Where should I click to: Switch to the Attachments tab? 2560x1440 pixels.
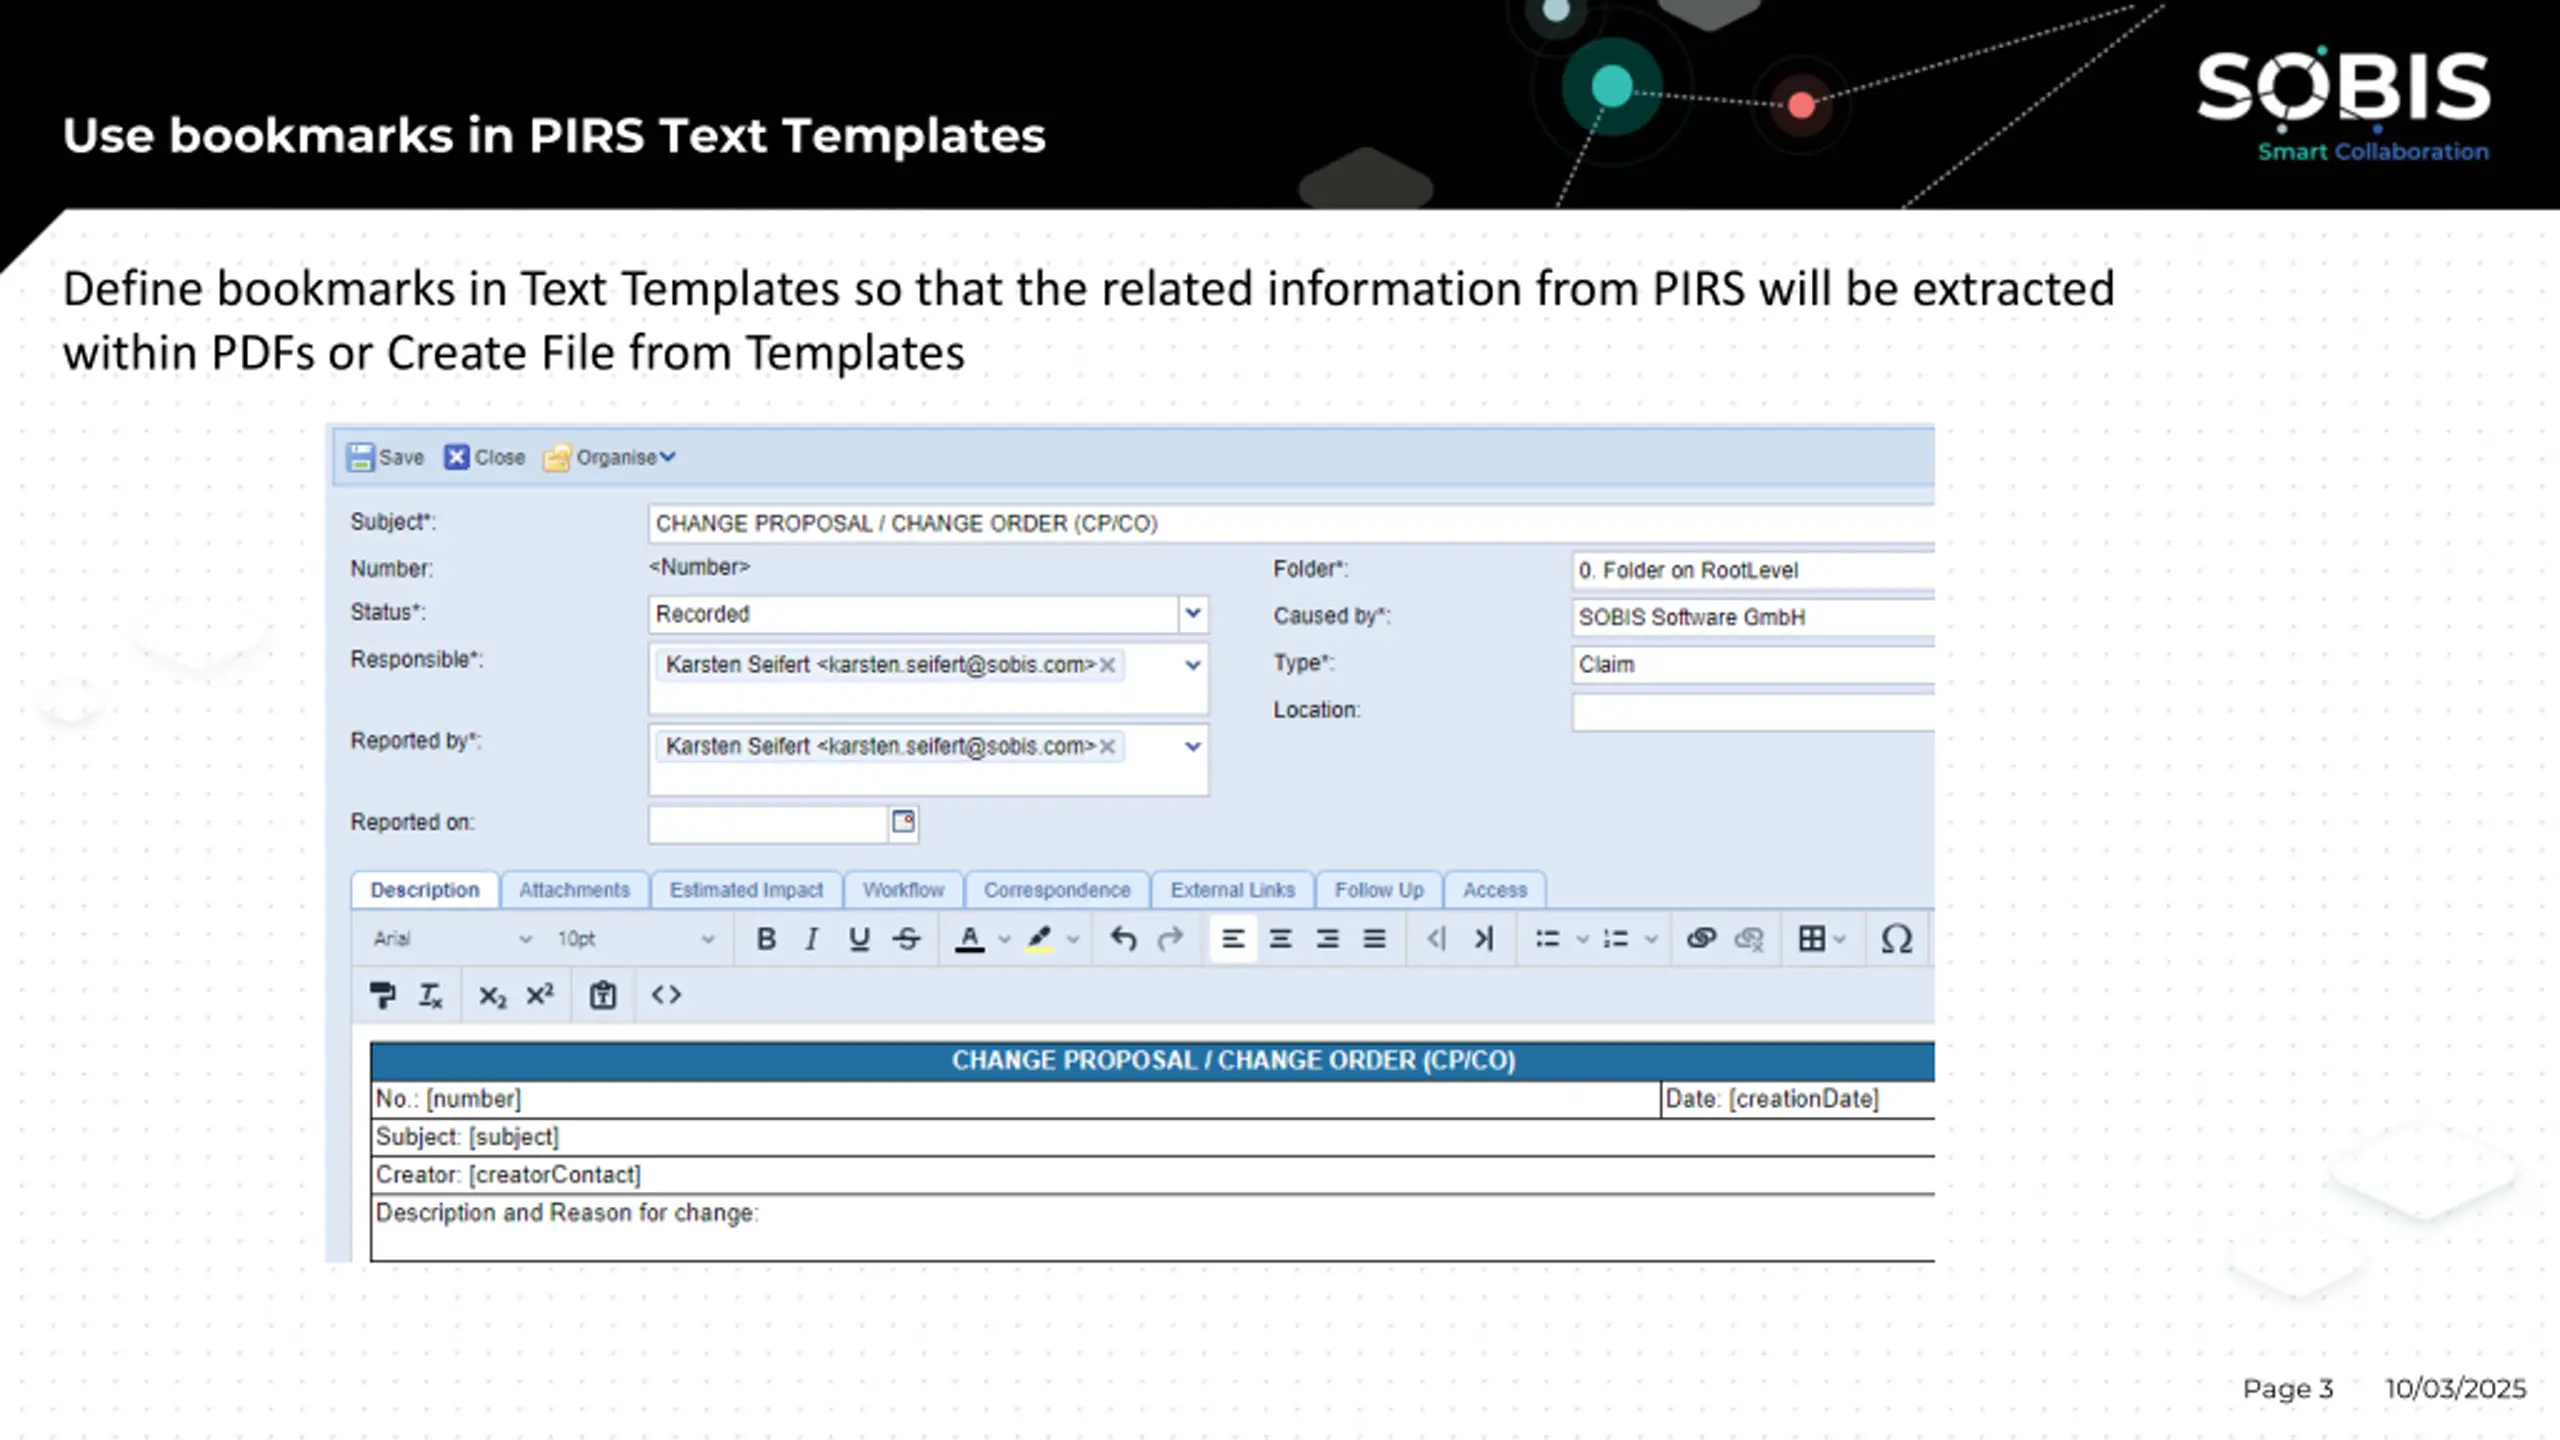[574, 889]
